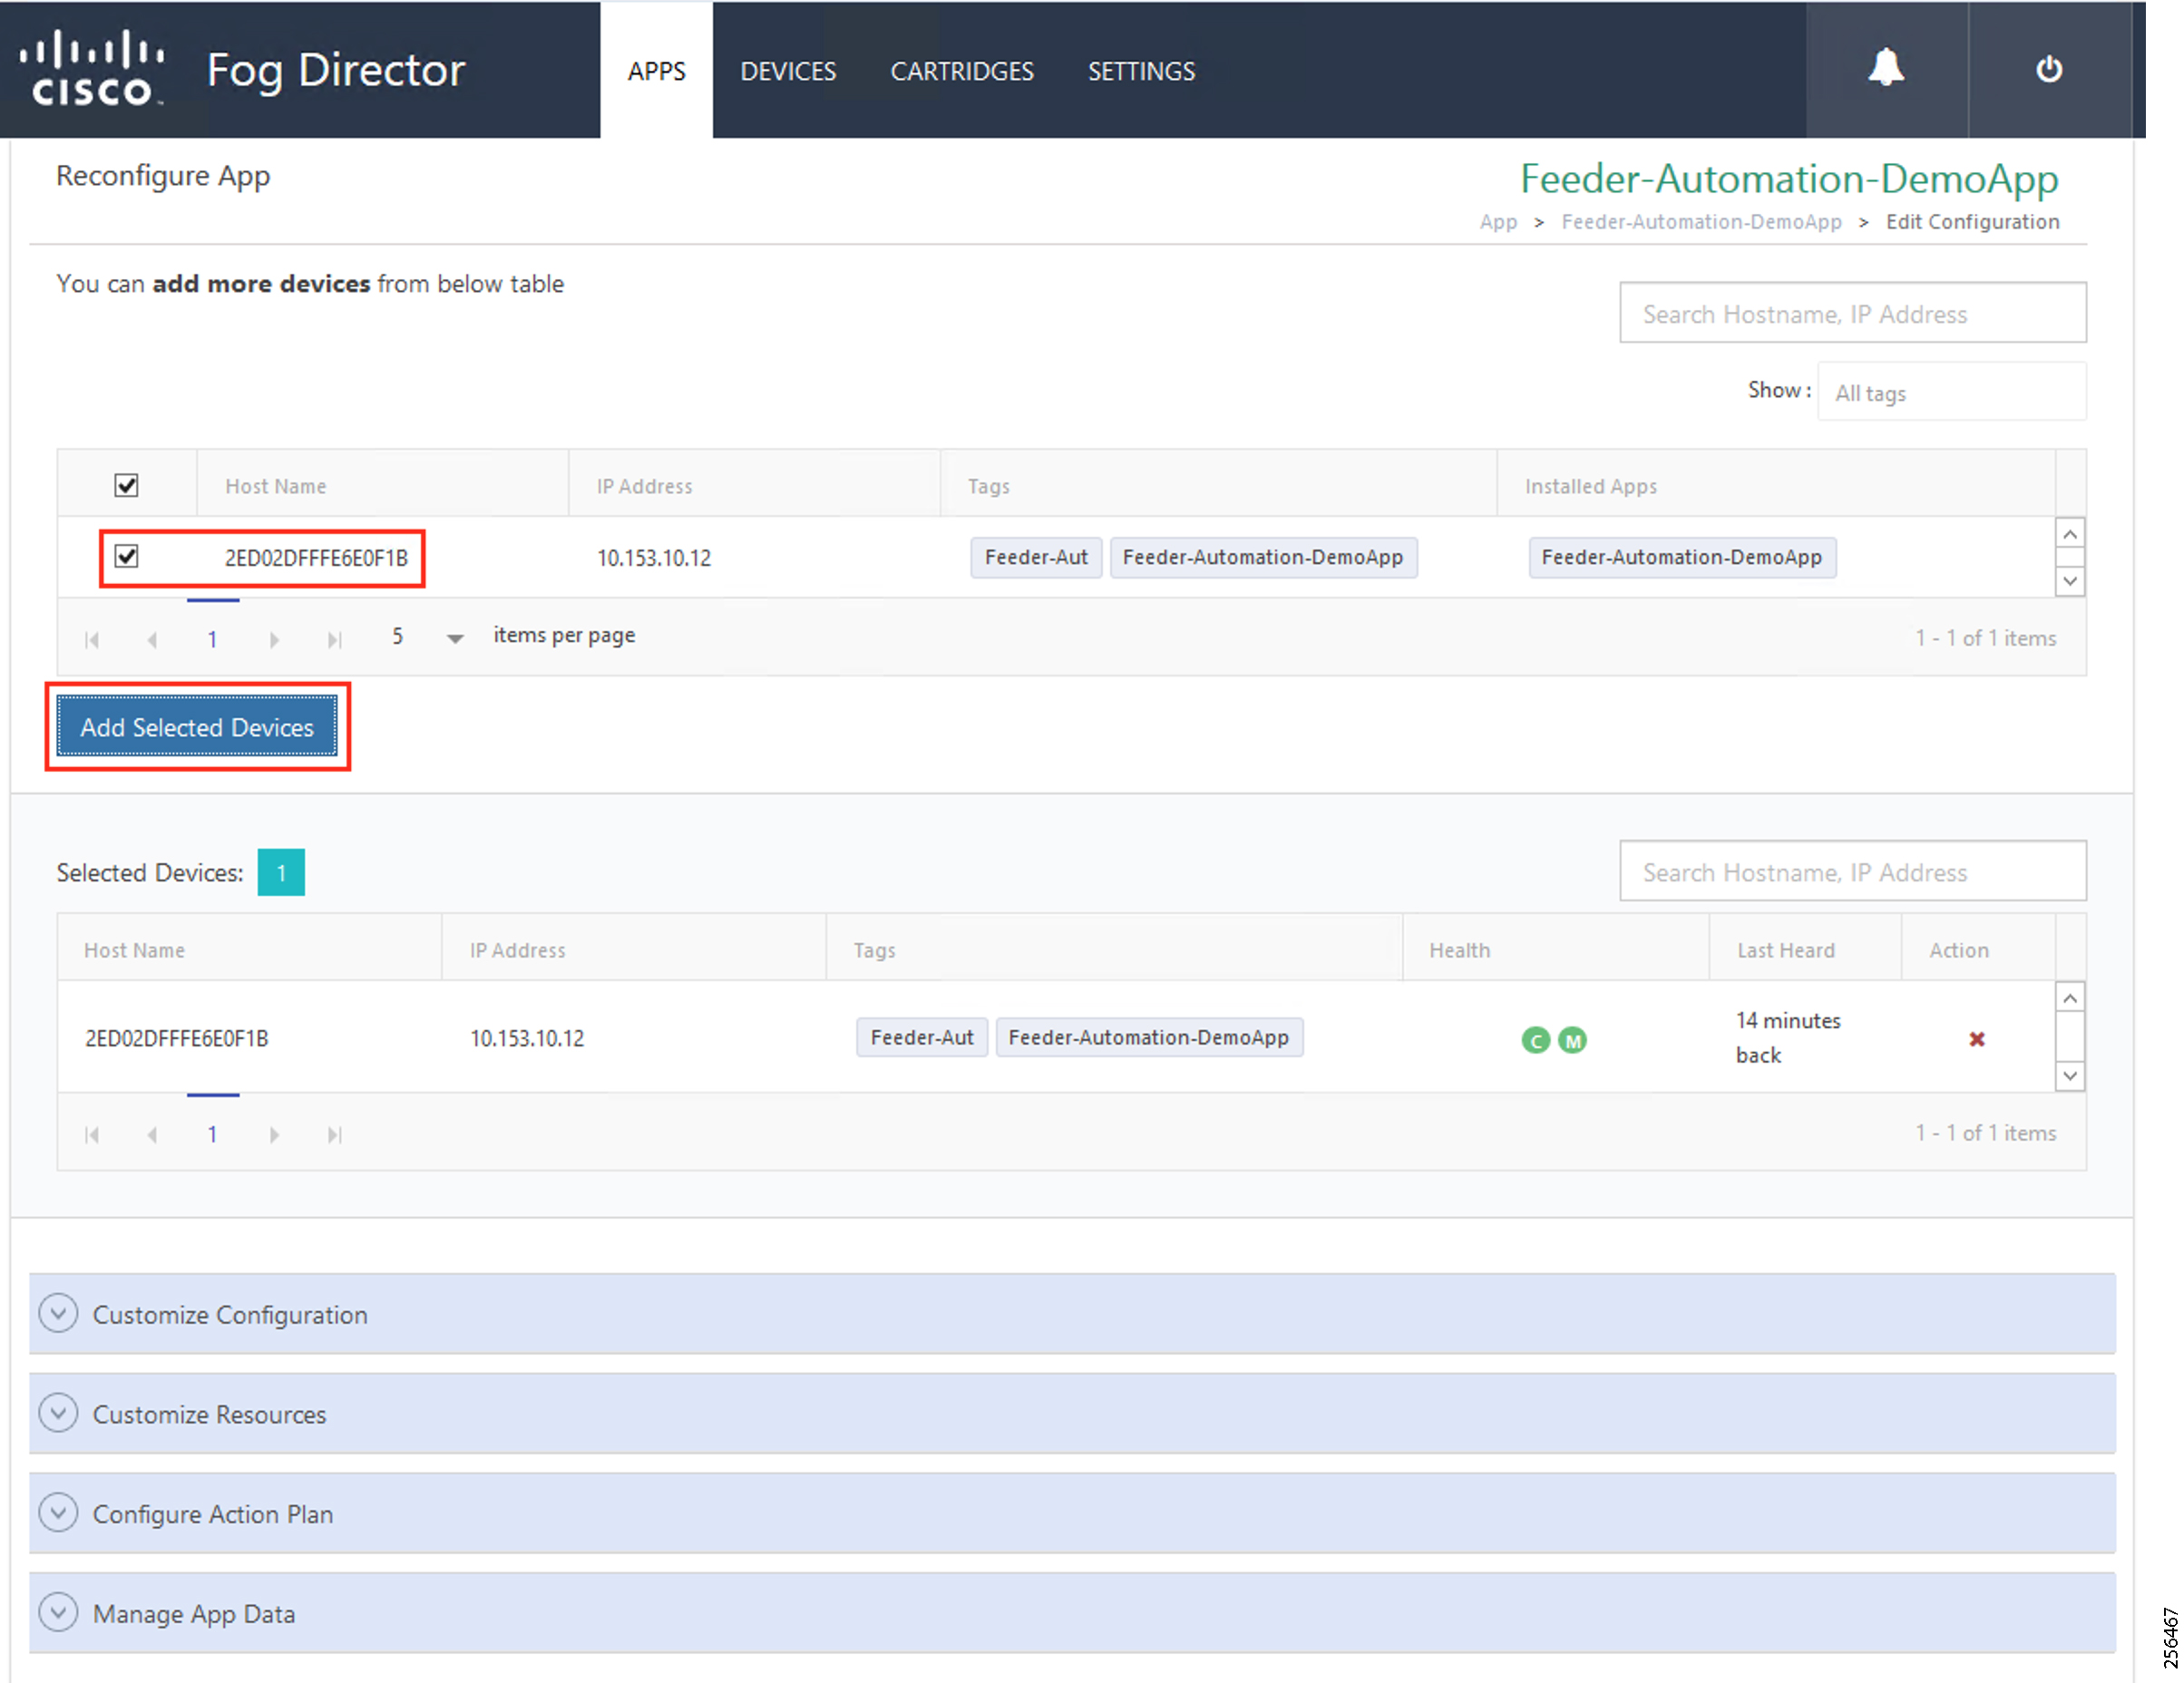Switch to the SETTINGS tab
Screen dimensions: 2184x1683
click(x=1141, y=71)
